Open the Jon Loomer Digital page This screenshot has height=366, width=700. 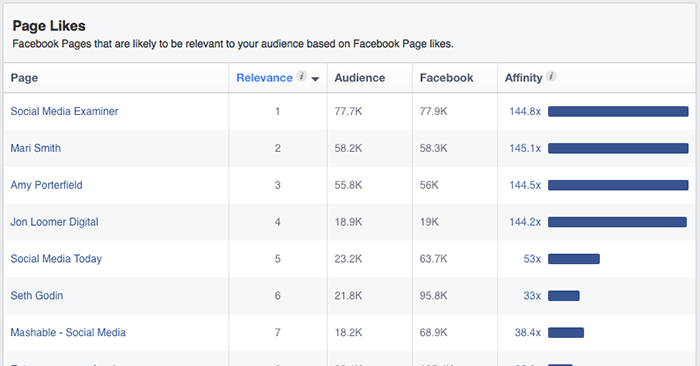[54, 222]
